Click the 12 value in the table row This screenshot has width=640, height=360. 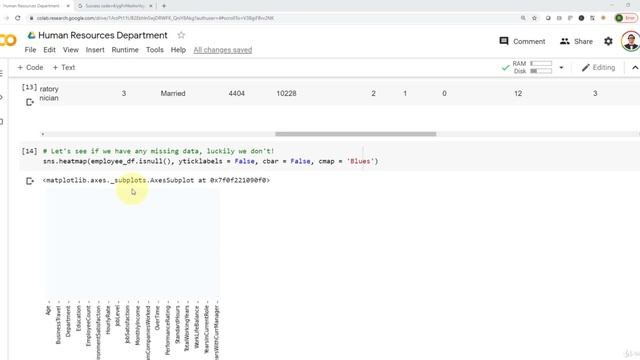(x=518, y=93)
